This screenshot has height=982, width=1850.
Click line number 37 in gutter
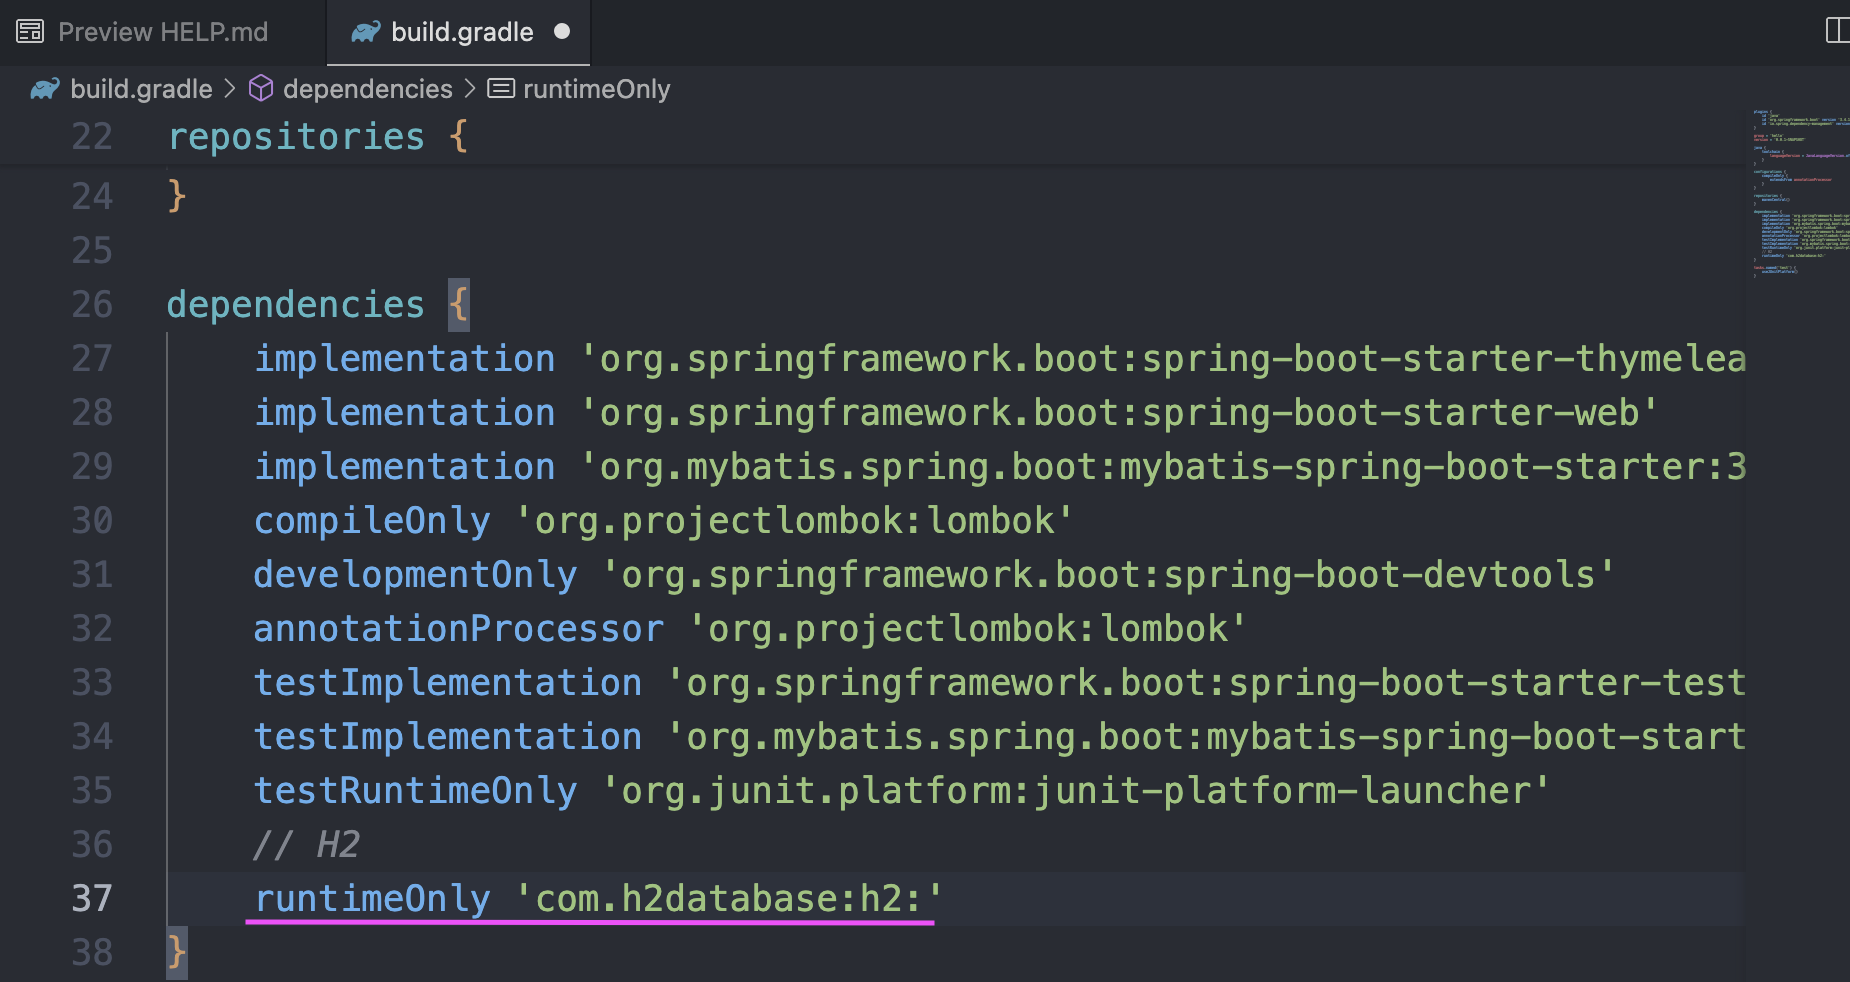tap(92, 898)
